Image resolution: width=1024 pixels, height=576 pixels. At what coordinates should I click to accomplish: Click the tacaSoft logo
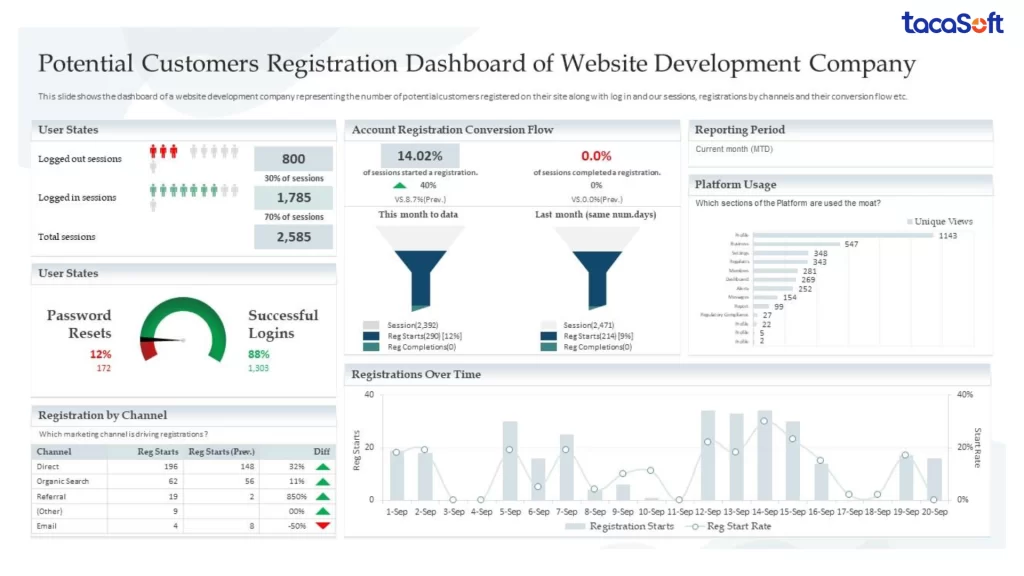tap(952, 23)
